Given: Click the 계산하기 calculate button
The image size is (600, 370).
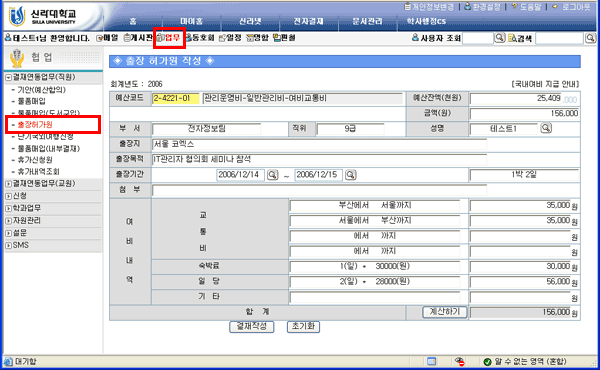Looking at the screenshot, I should pos(445,312).
